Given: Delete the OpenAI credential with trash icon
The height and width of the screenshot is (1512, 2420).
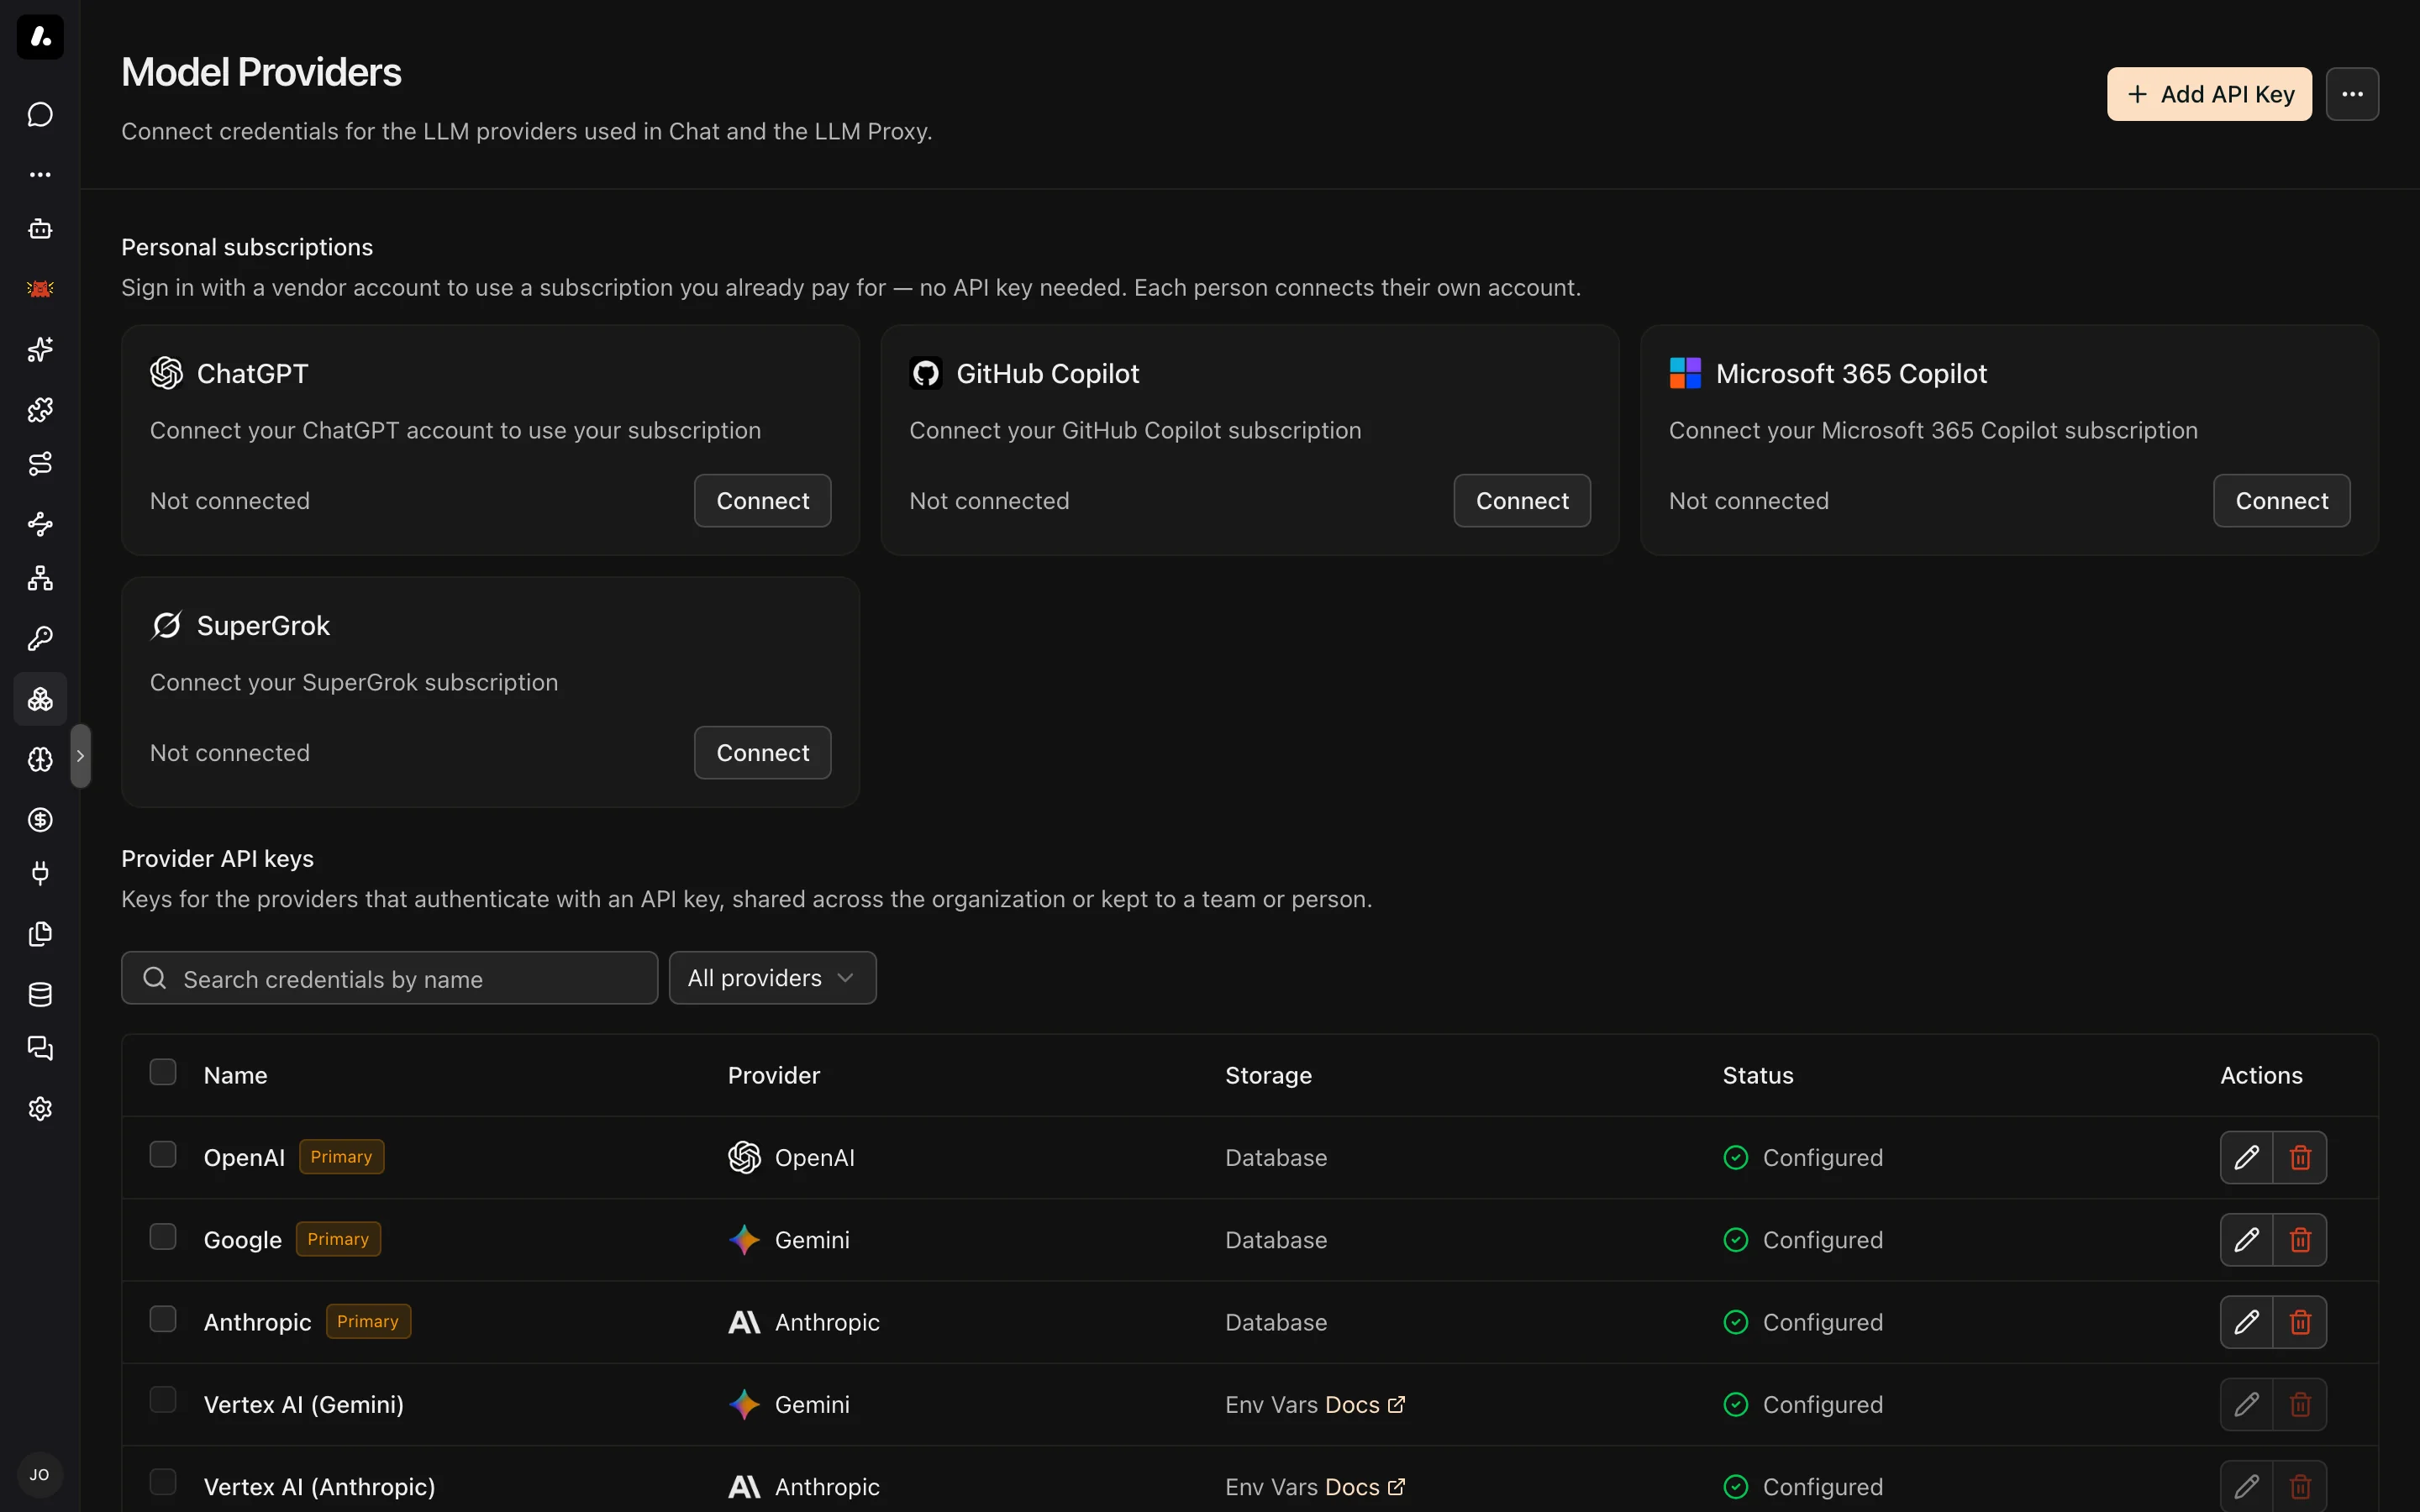Looking at the screenshot, I should pyautogui.click(x=2300, y=1157).
